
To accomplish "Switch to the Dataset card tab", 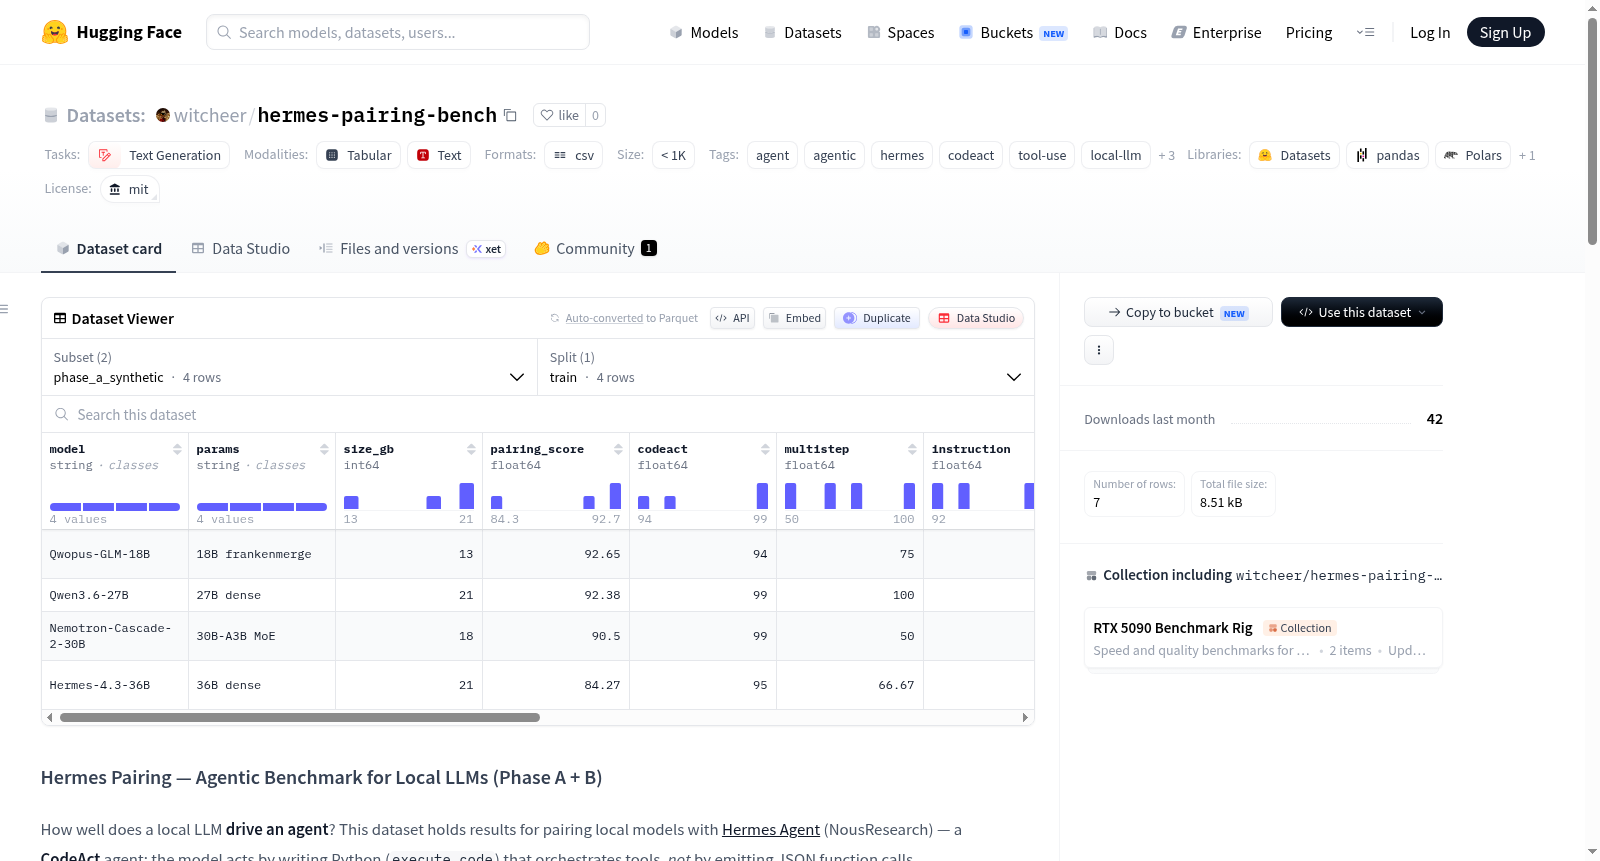I will click(108, 249).
